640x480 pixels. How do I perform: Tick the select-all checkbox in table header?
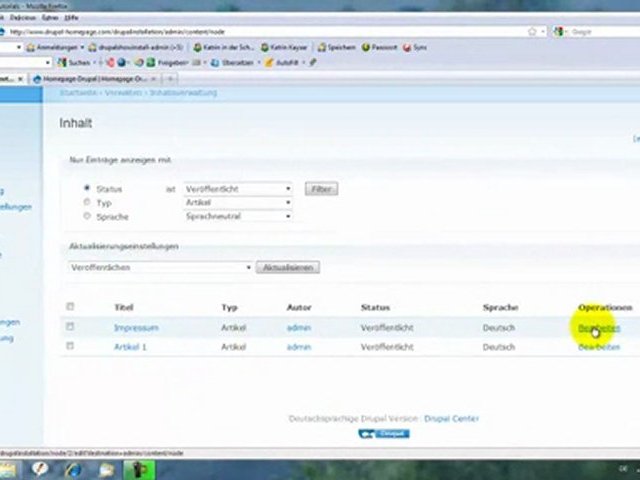[70, 307]
